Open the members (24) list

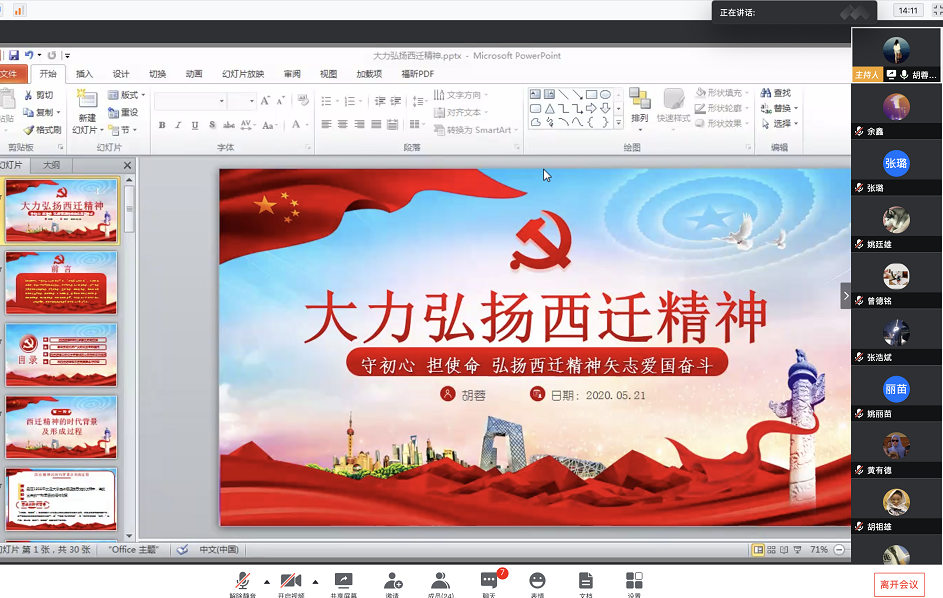[441, 582]
